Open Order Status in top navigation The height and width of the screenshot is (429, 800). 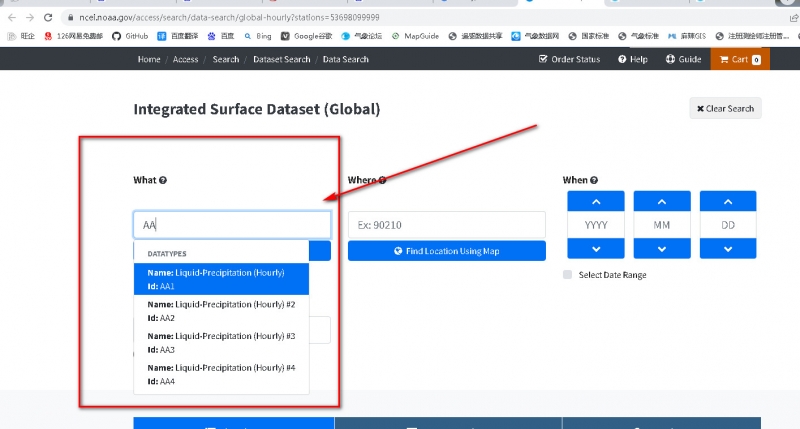tap(569, 60)
